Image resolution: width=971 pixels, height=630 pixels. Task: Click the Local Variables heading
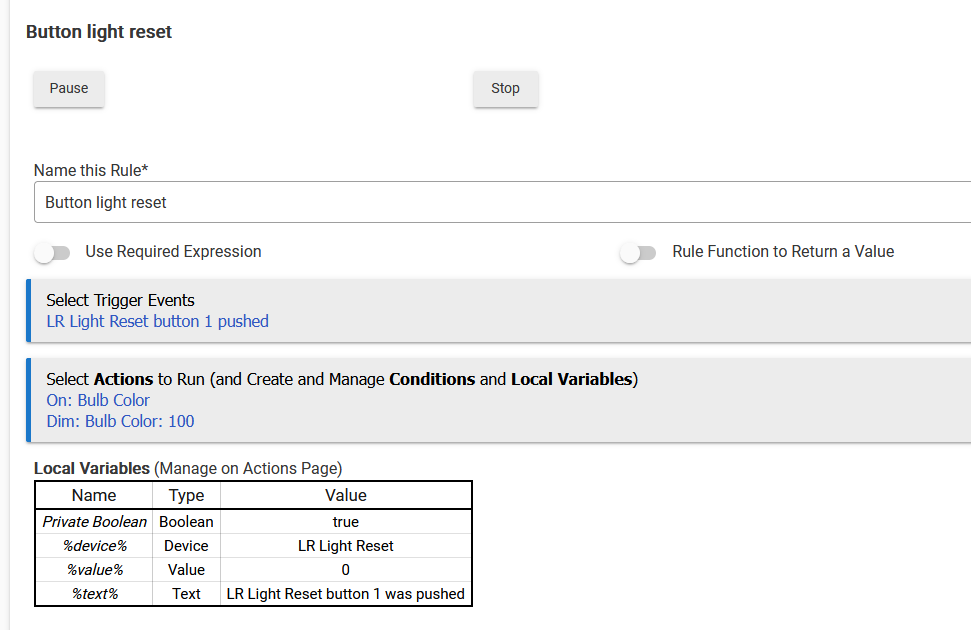click(x=92, y=468)
